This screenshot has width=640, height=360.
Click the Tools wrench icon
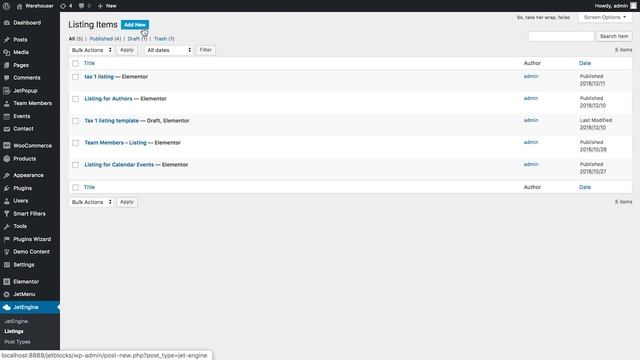(7, 226)
